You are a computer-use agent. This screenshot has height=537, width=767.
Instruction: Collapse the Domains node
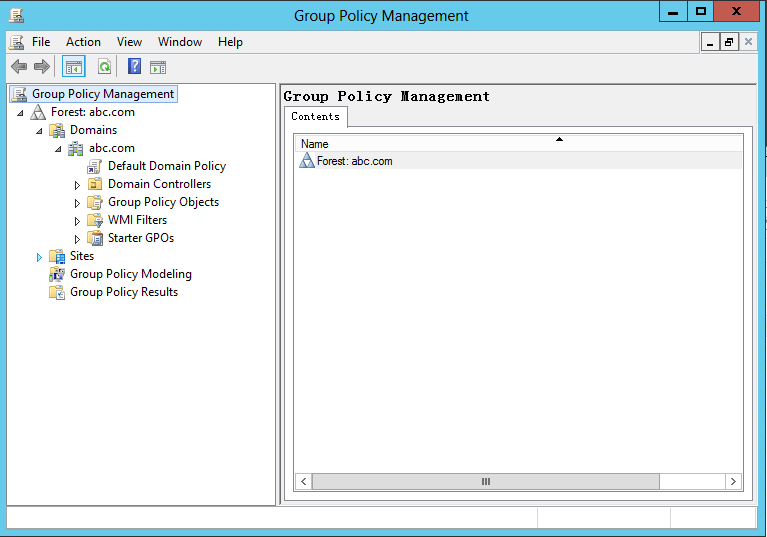pyautogui.click(x=40, y=131)
